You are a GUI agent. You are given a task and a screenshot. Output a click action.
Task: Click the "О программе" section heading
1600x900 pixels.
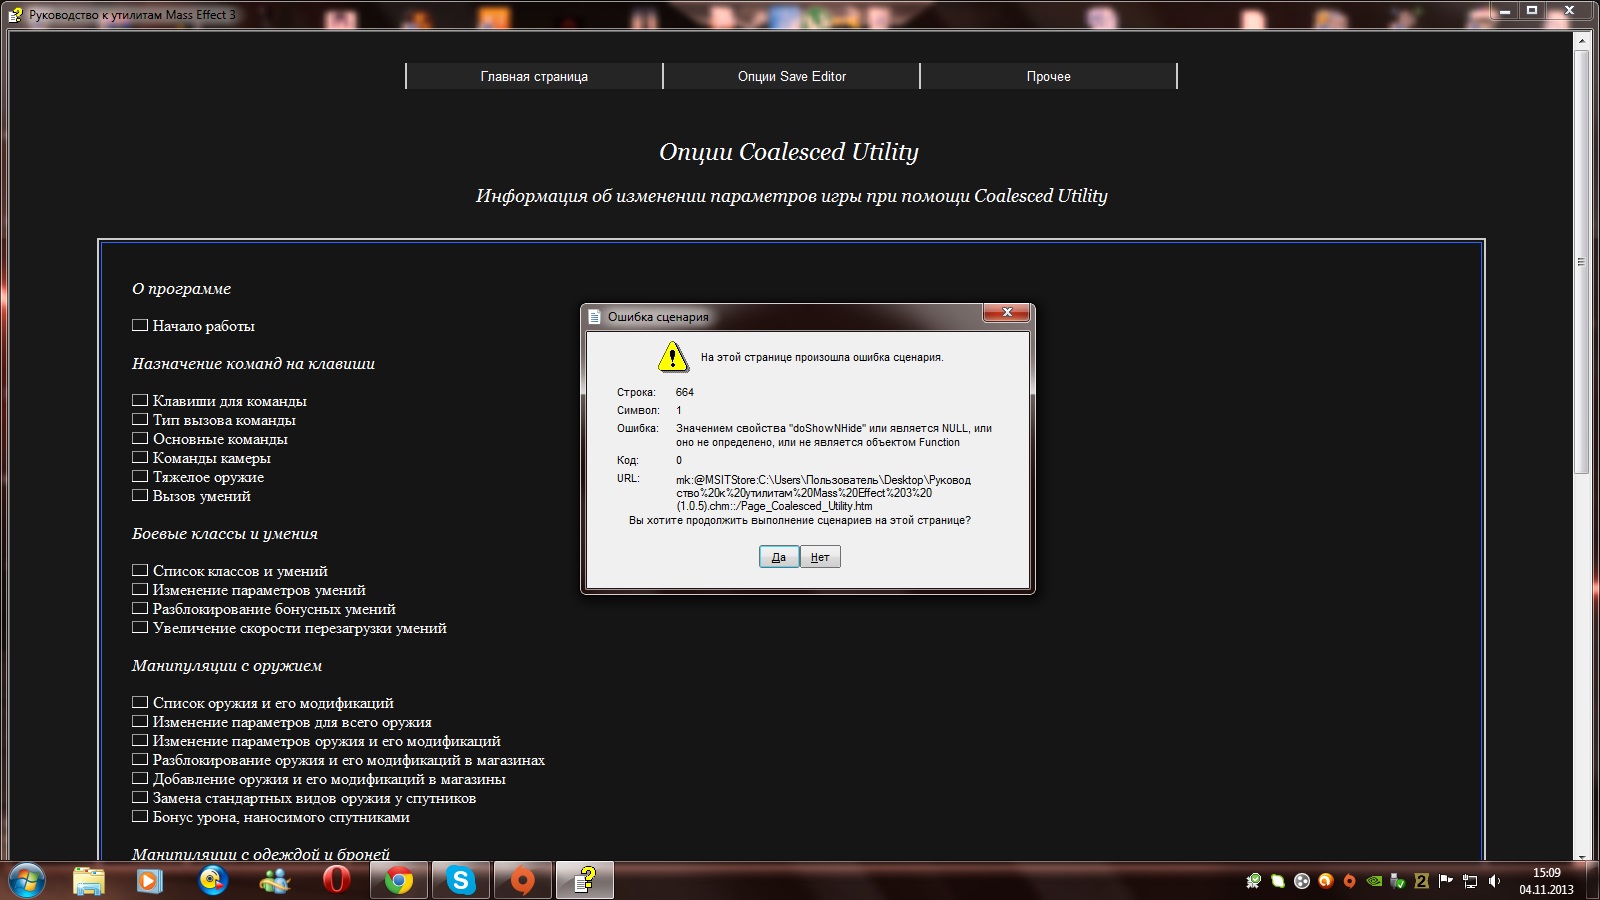(x=181, y=289)
